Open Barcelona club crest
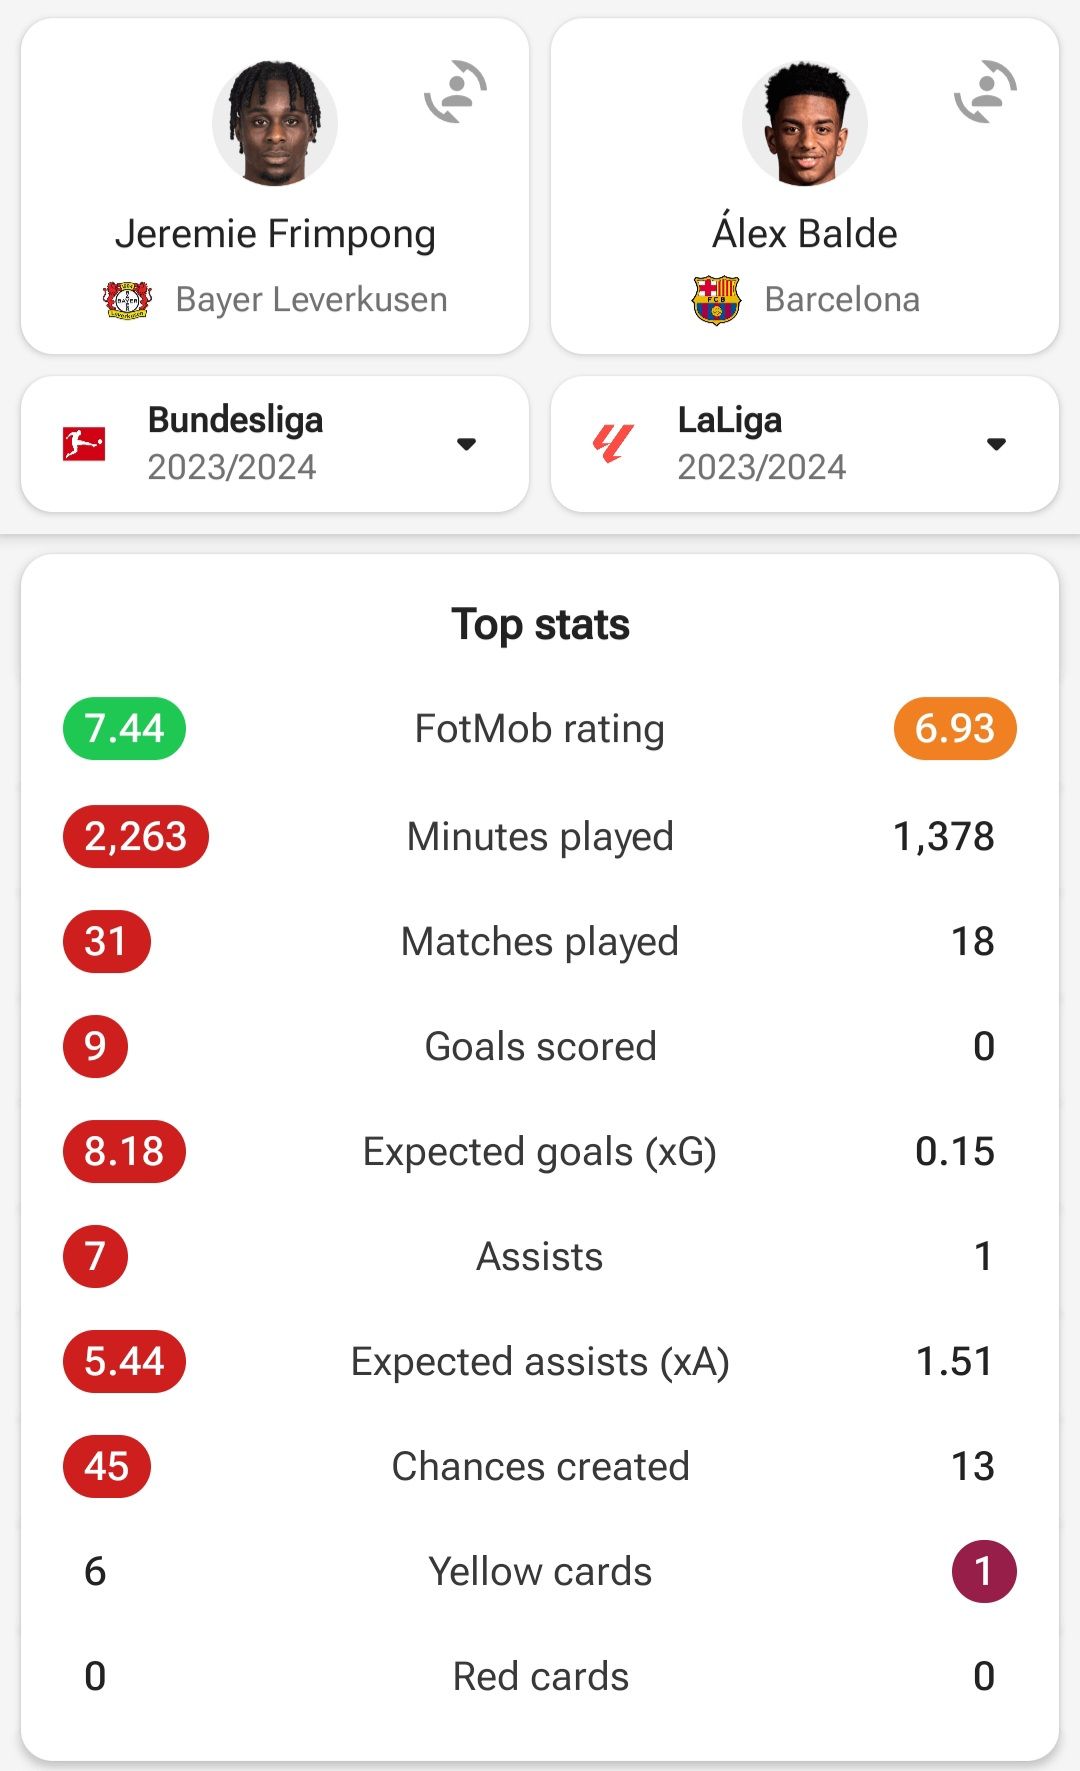The height and width of the screenshot is (1771, 1080). [716, 300]
